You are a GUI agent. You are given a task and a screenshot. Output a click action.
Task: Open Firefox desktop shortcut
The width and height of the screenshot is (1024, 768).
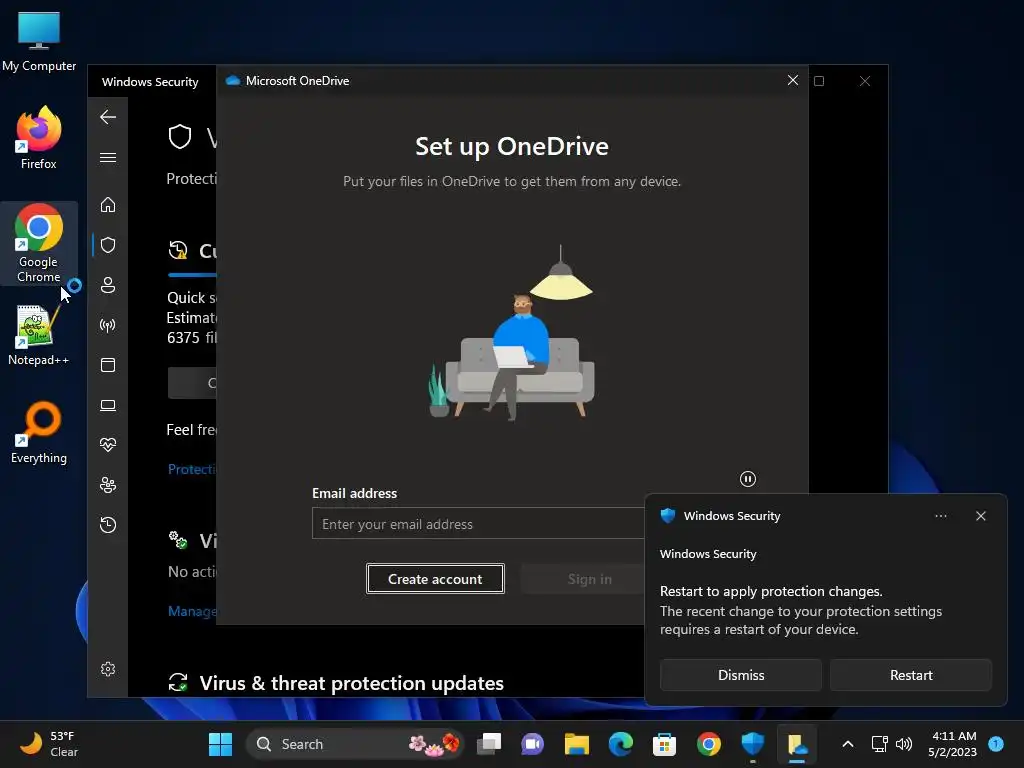pyautogui.click(x=39, y=138)
